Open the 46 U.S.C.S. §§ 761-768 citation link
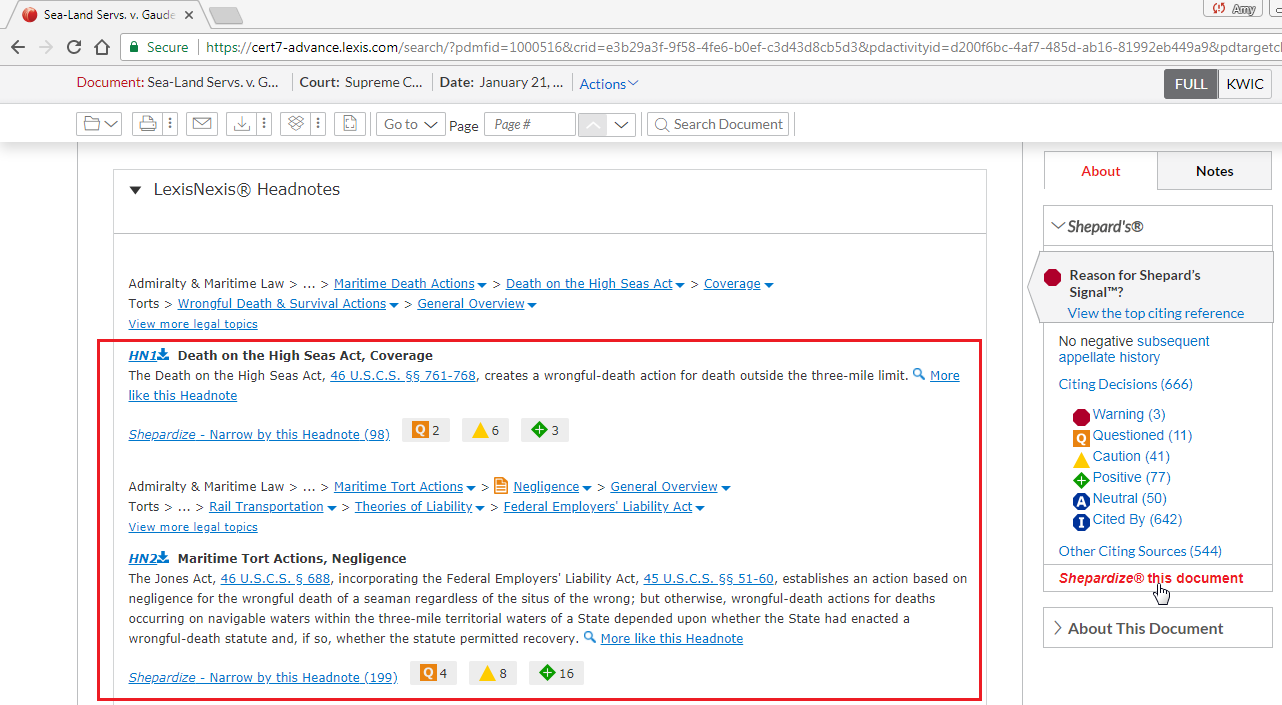Viewport: 1282px width, 705px height. coord(404,375)
